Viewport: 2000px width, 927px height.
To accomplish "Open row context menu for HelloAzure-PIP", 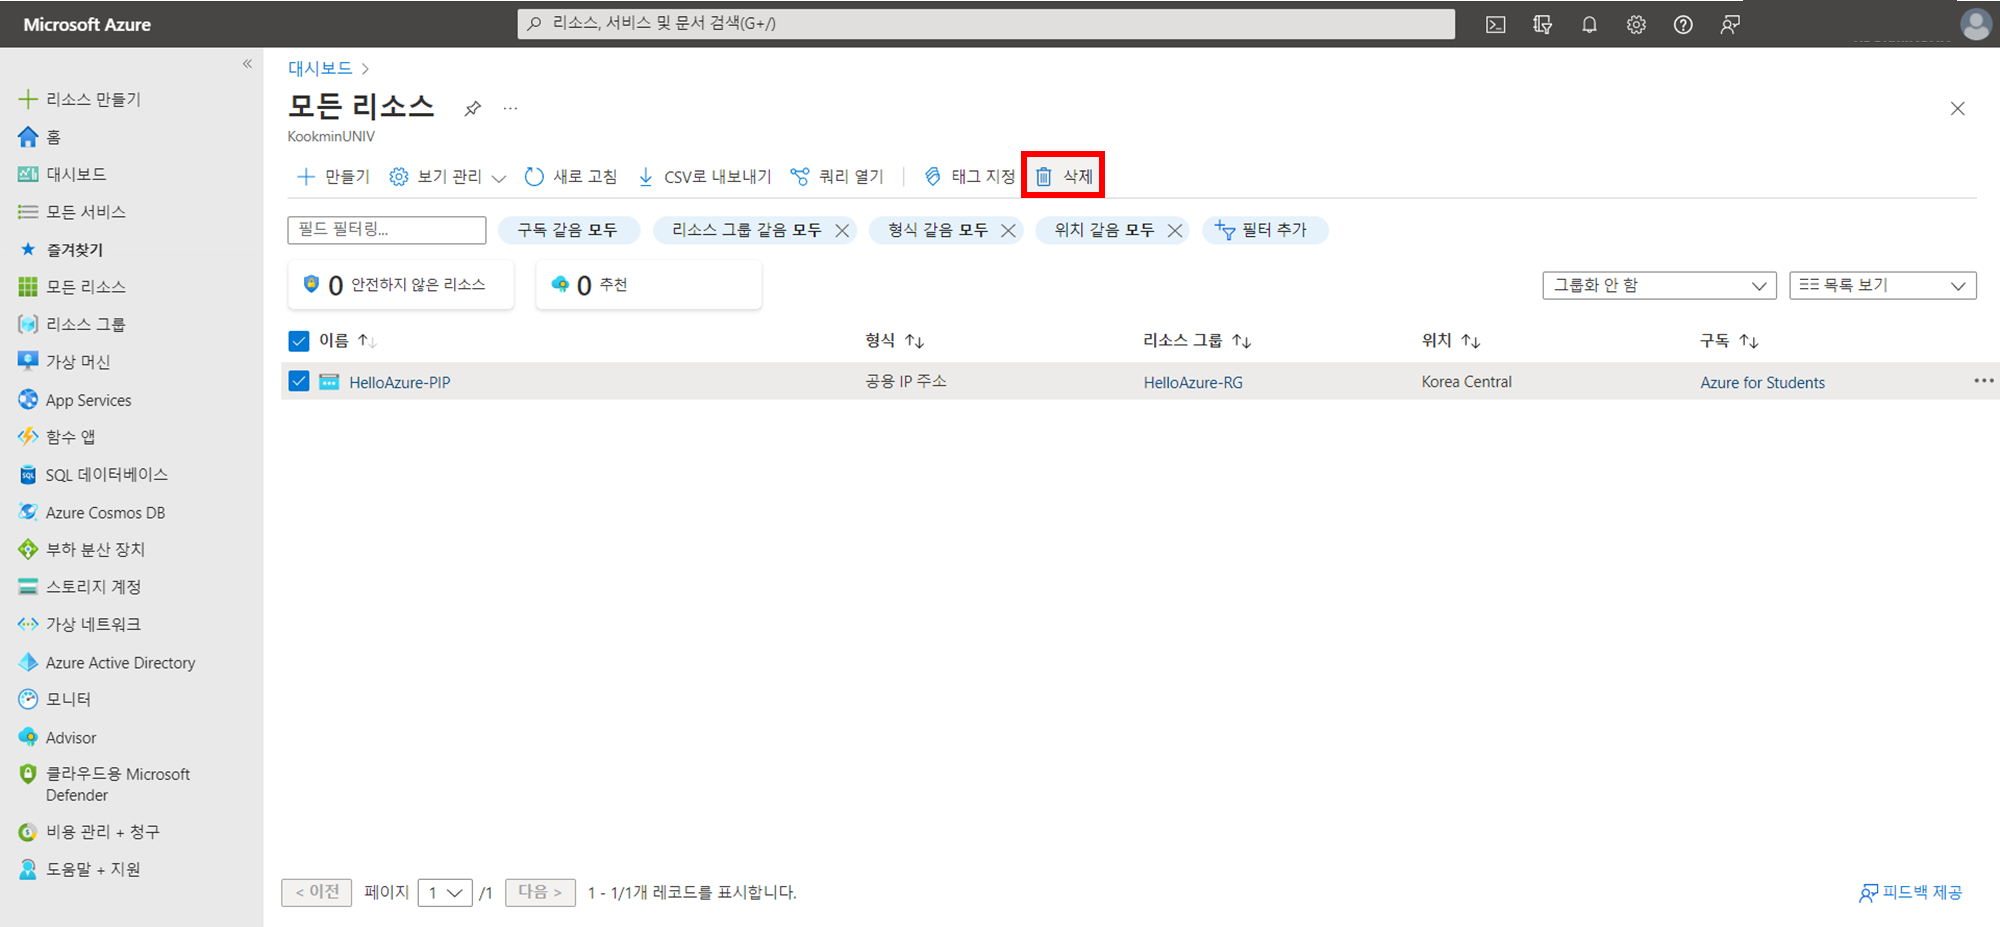I will [1984, 381].
